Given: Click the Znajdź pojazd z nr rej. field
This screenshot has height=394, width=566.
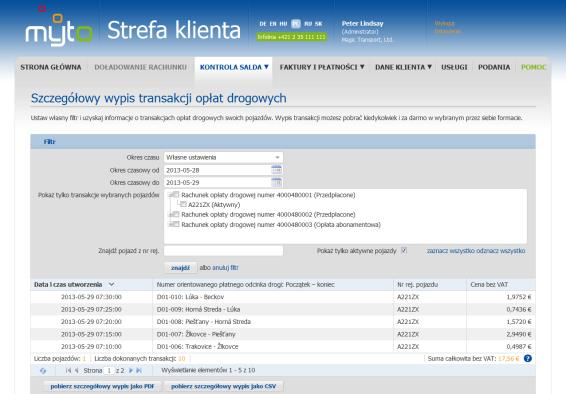Looking at the screenshot, I should pyautogui.click(x=223, y=251).
